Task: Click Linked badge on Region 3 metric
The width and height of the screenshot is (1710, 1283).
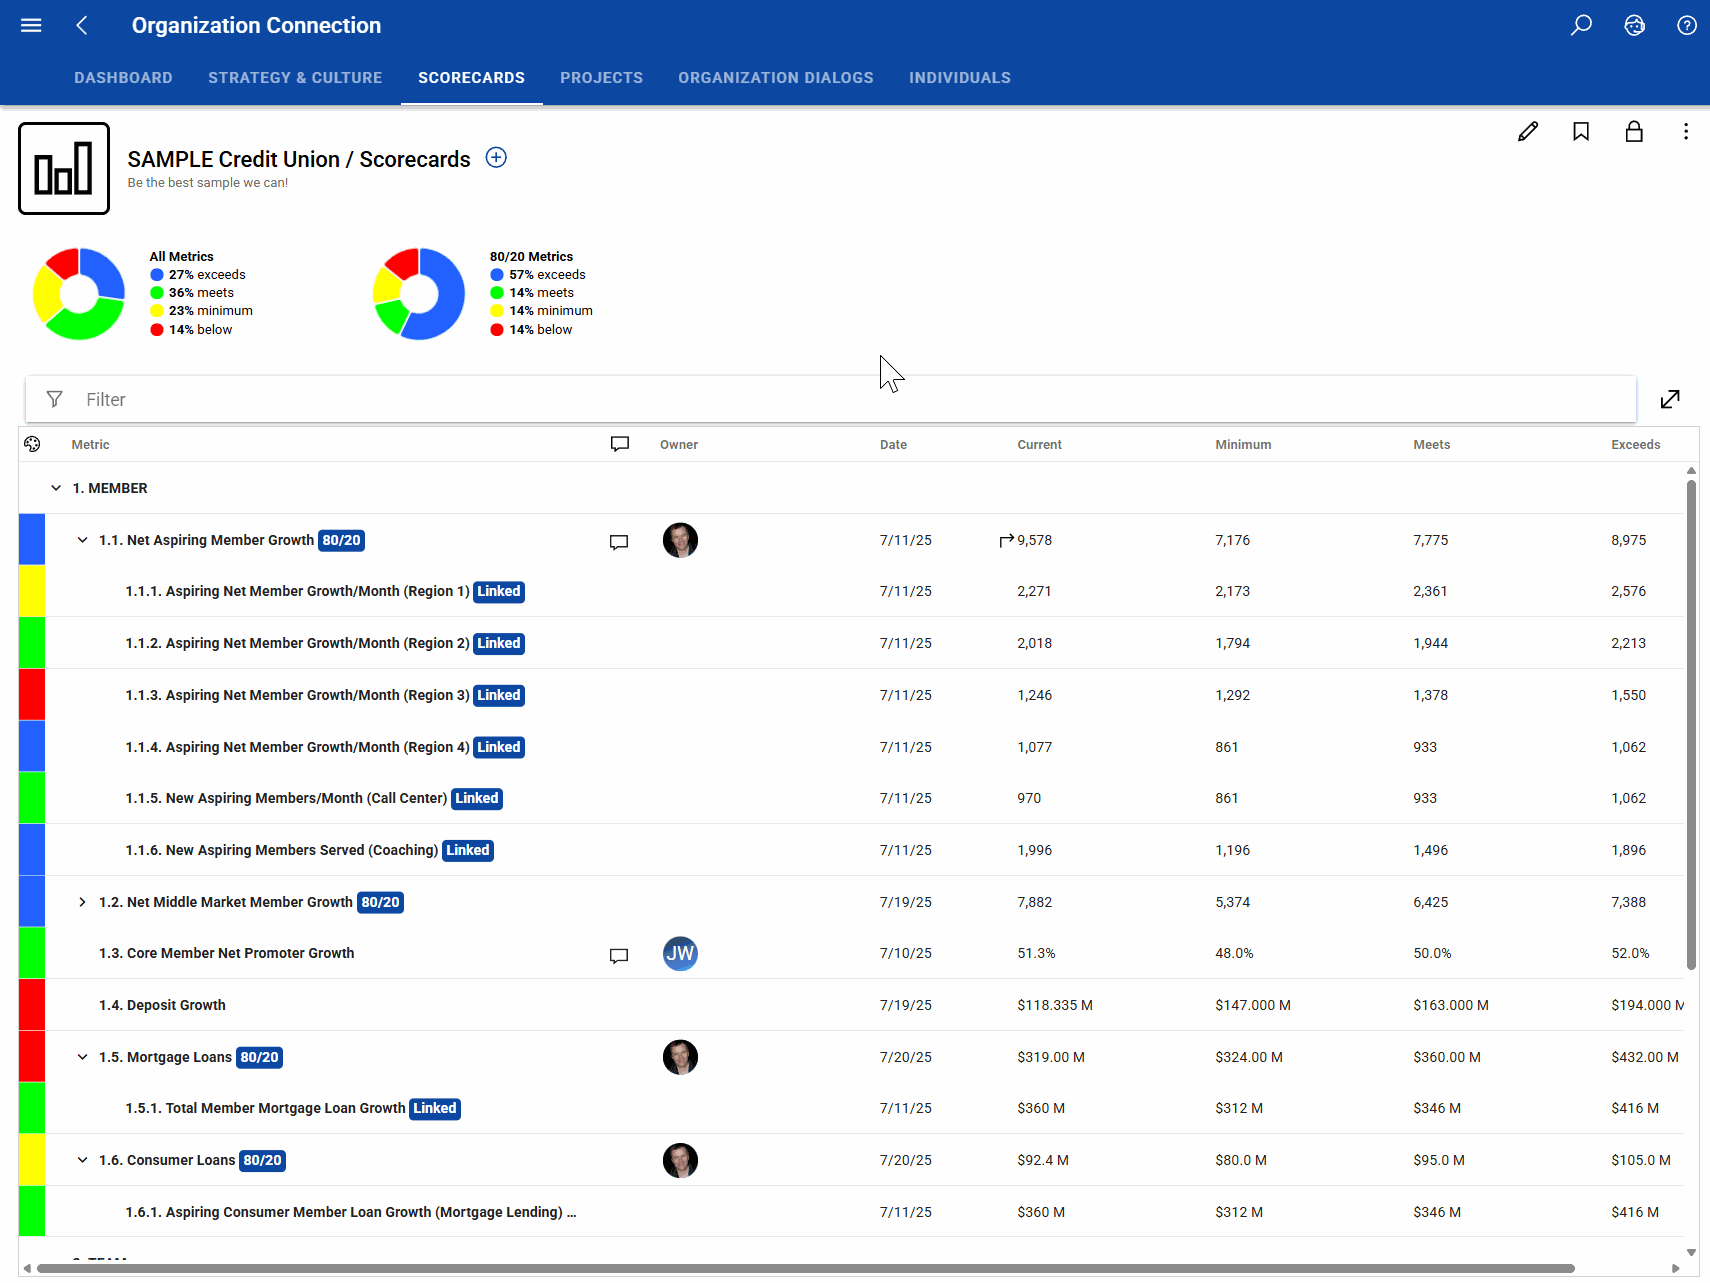Action: (x=499, y=695)
